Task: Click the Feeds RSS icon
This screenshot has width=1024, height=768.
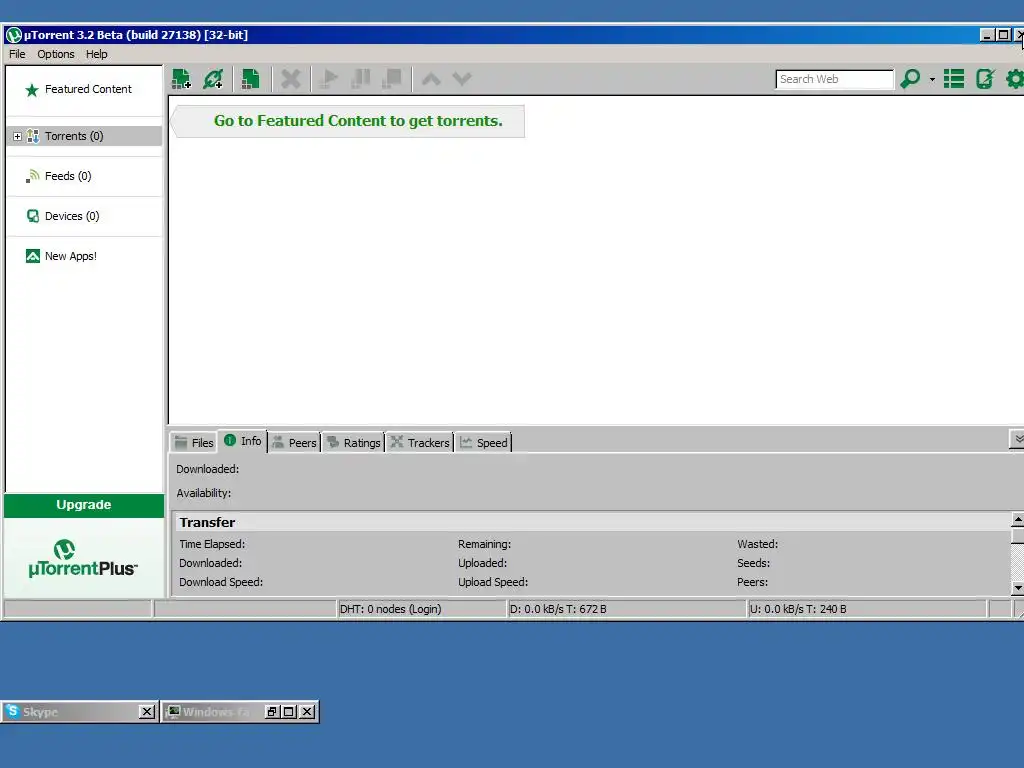Action: tap(32, 176)
